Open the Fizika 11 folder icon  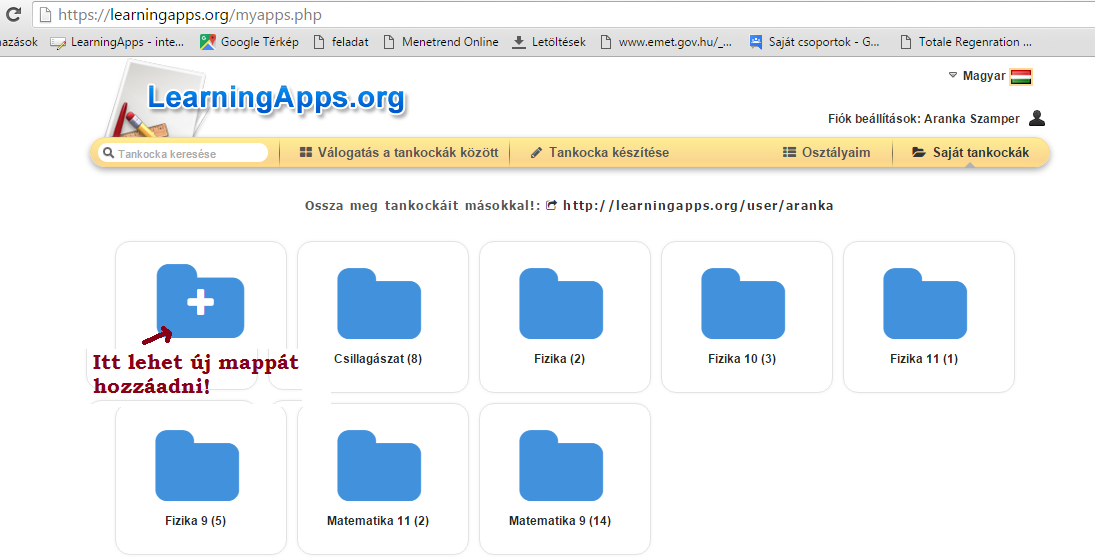point(925,304)
